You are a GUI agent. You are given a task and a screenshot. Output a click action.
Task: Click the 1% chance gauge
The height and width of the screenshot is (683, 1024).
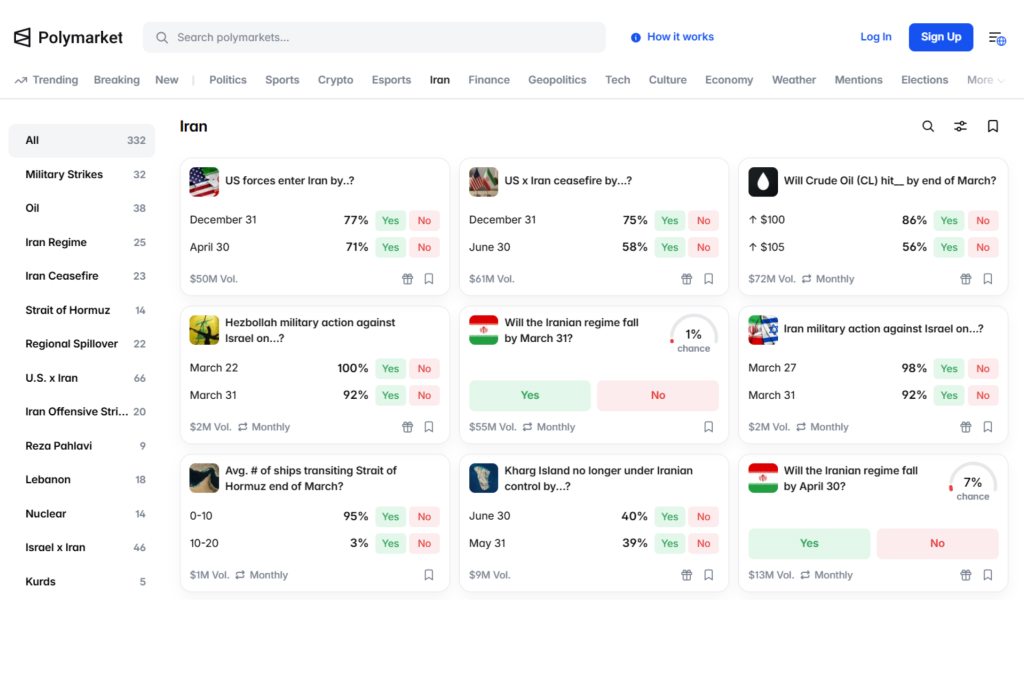pyautogui.click(x=693, y=336)
